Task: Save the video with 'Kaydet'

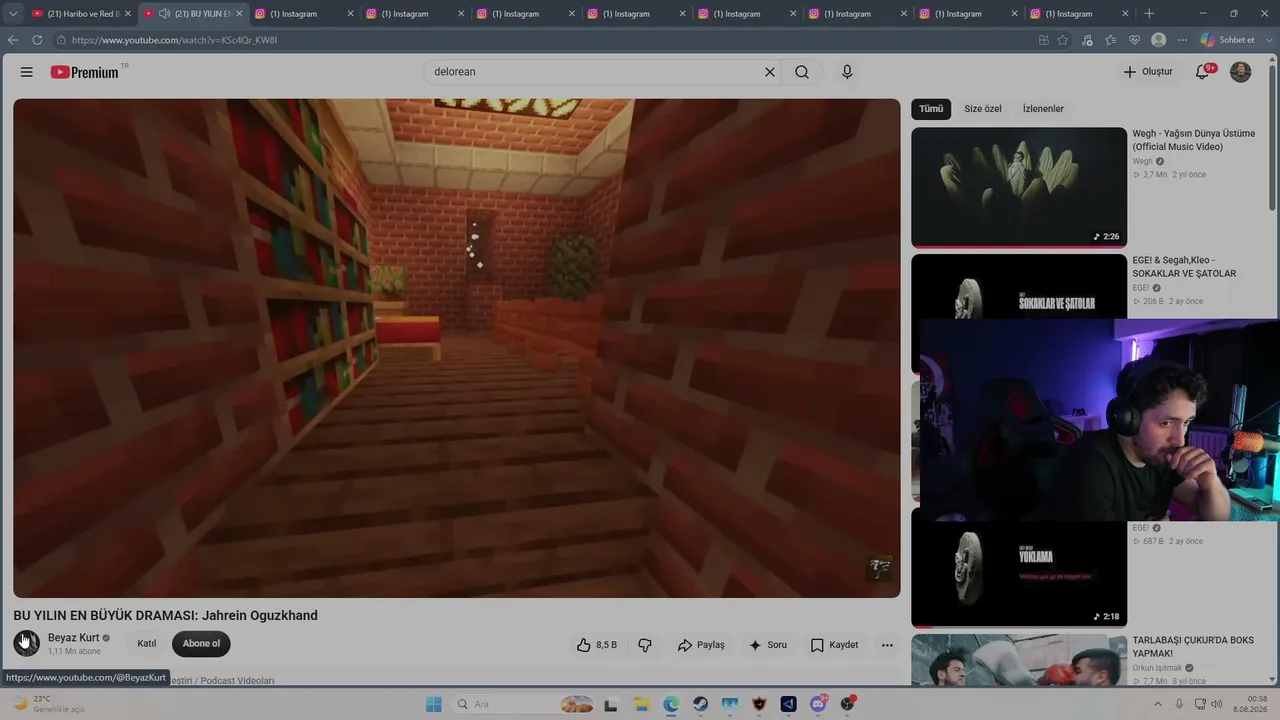Action: (x=834, y=645)
